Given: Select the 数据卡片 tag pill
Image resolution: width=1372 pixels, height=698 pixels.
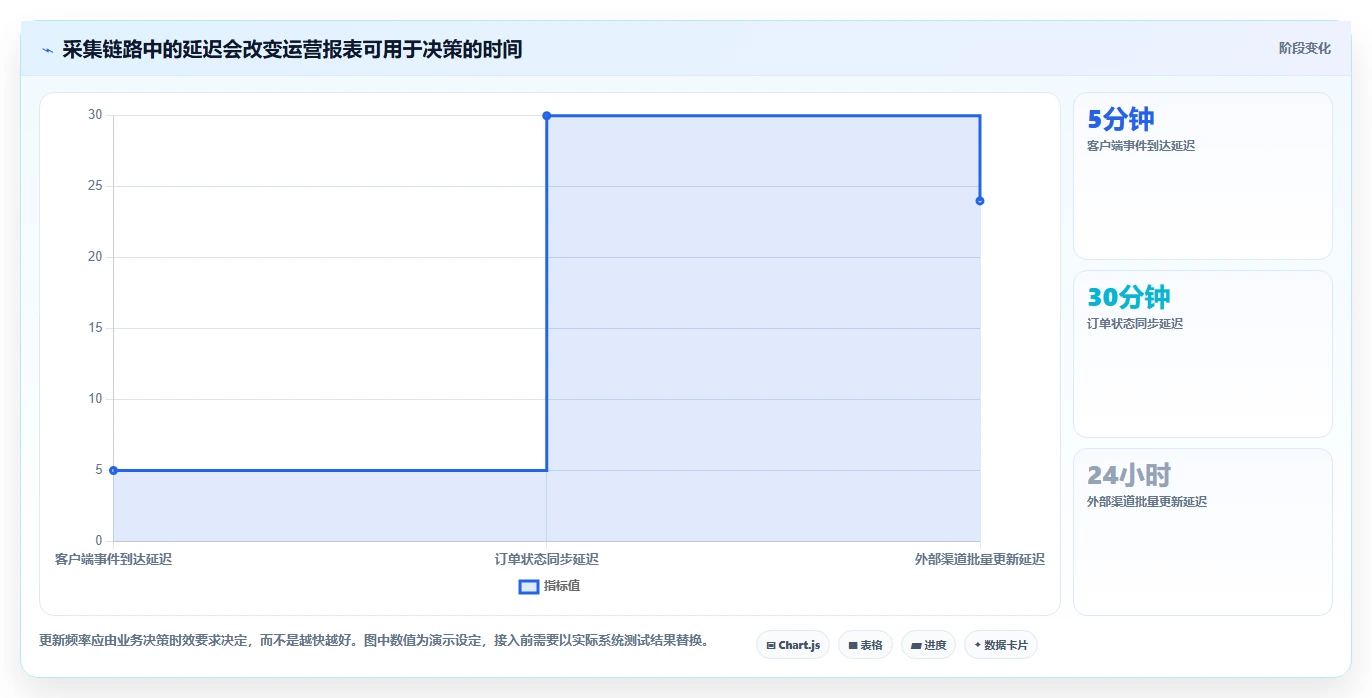Looking at the screenshot, I should tap(1000, 645).
